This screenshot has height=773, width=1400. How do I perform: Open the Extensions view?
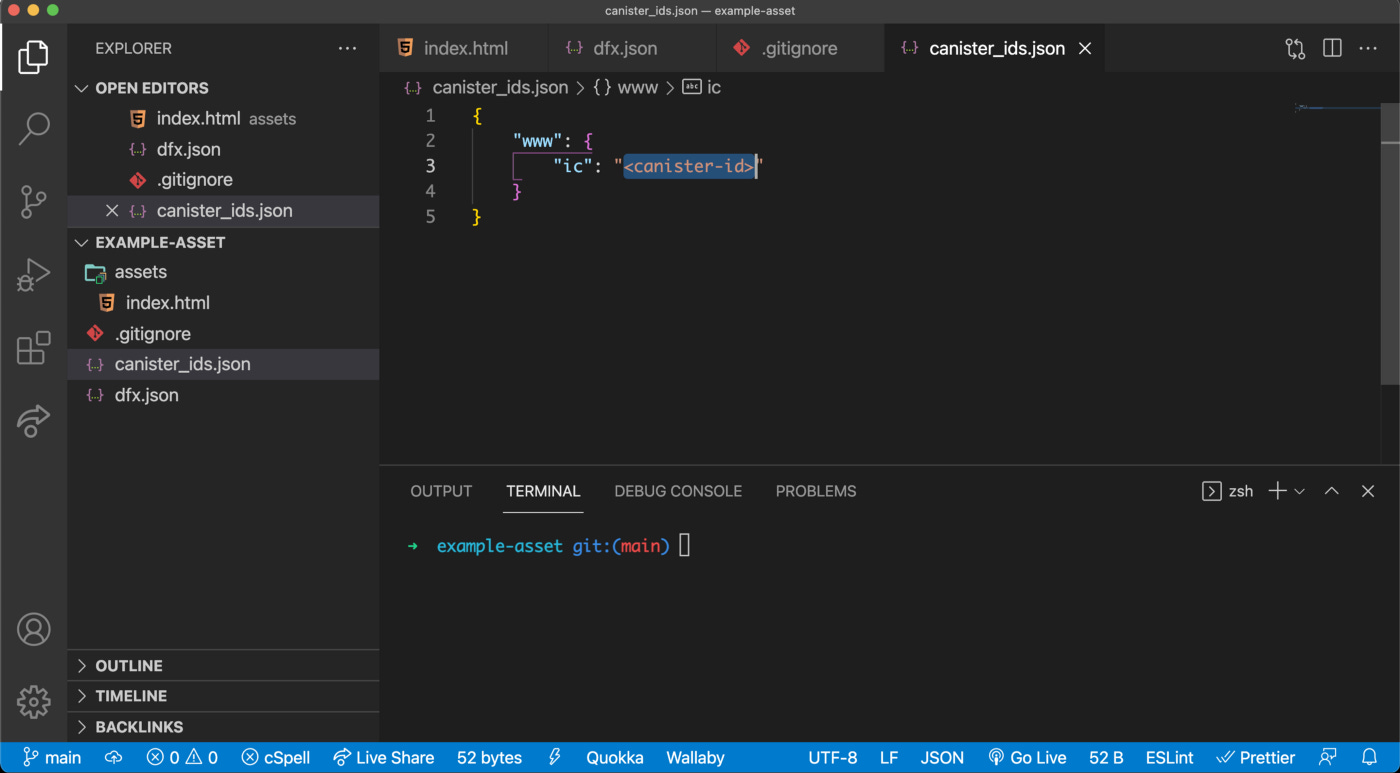(x=34, y=347)
